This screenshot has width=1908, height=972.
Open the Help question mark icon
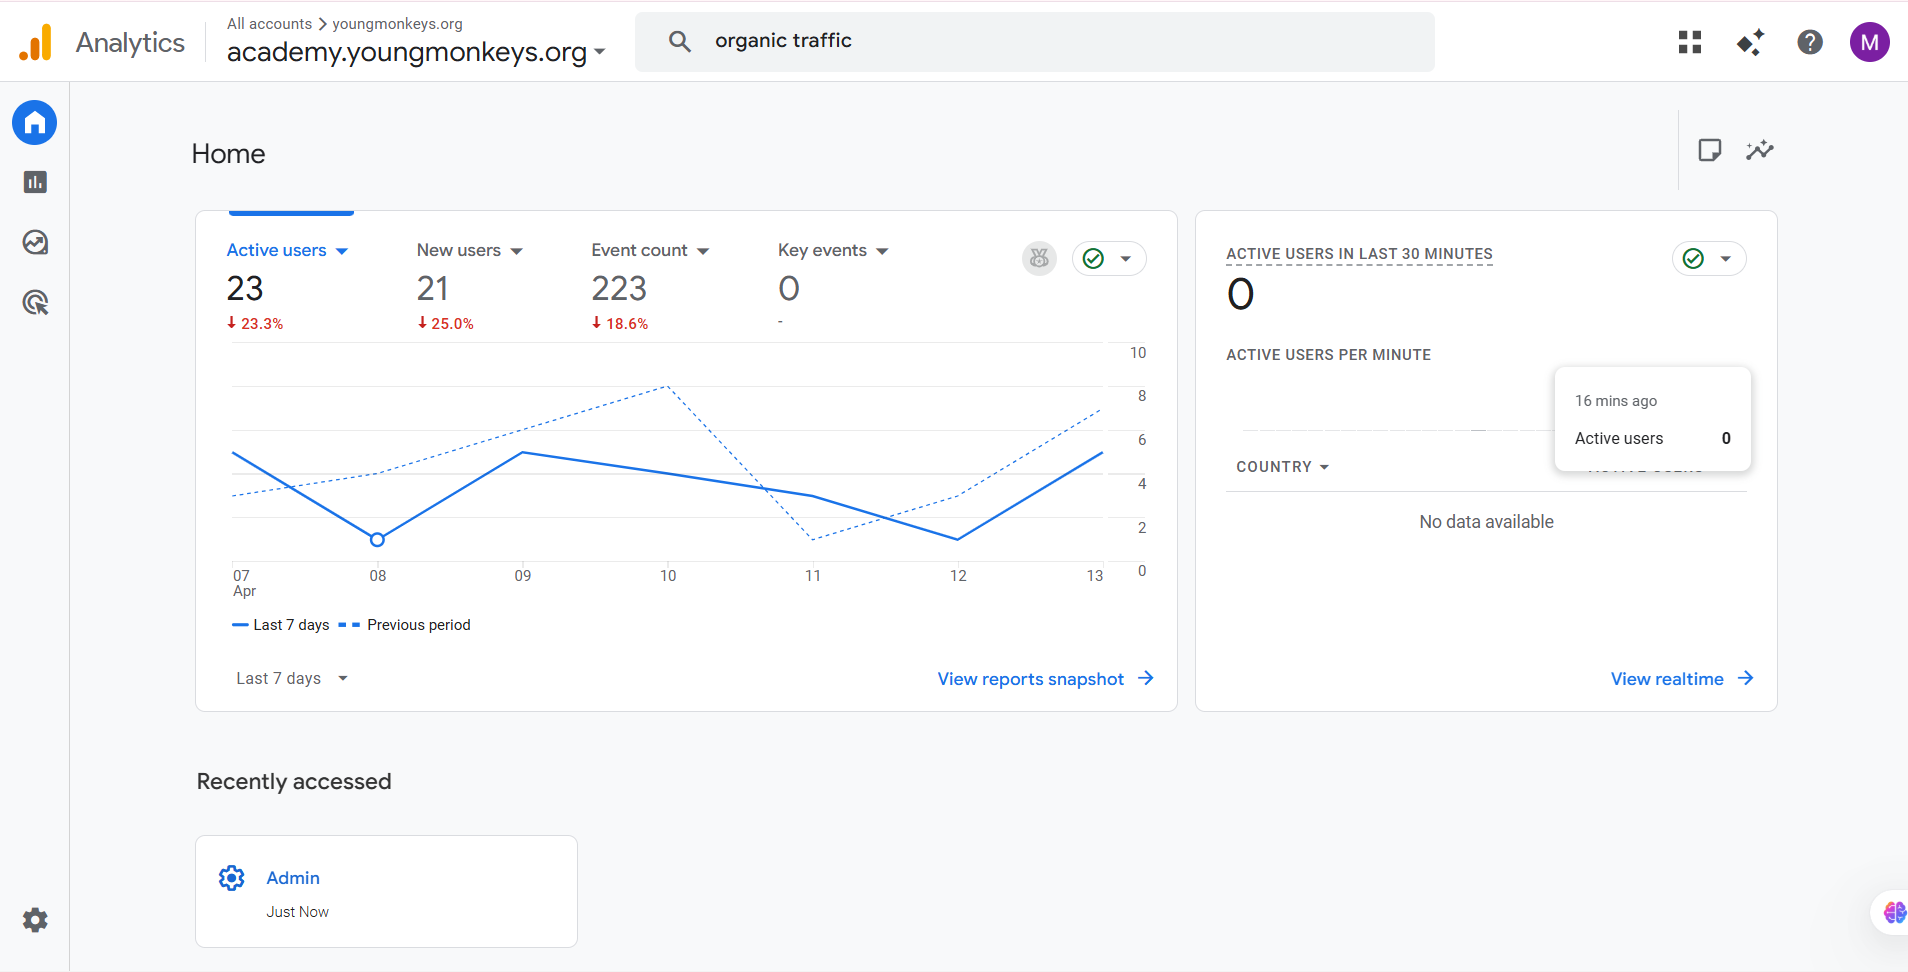pos(1809,42)
